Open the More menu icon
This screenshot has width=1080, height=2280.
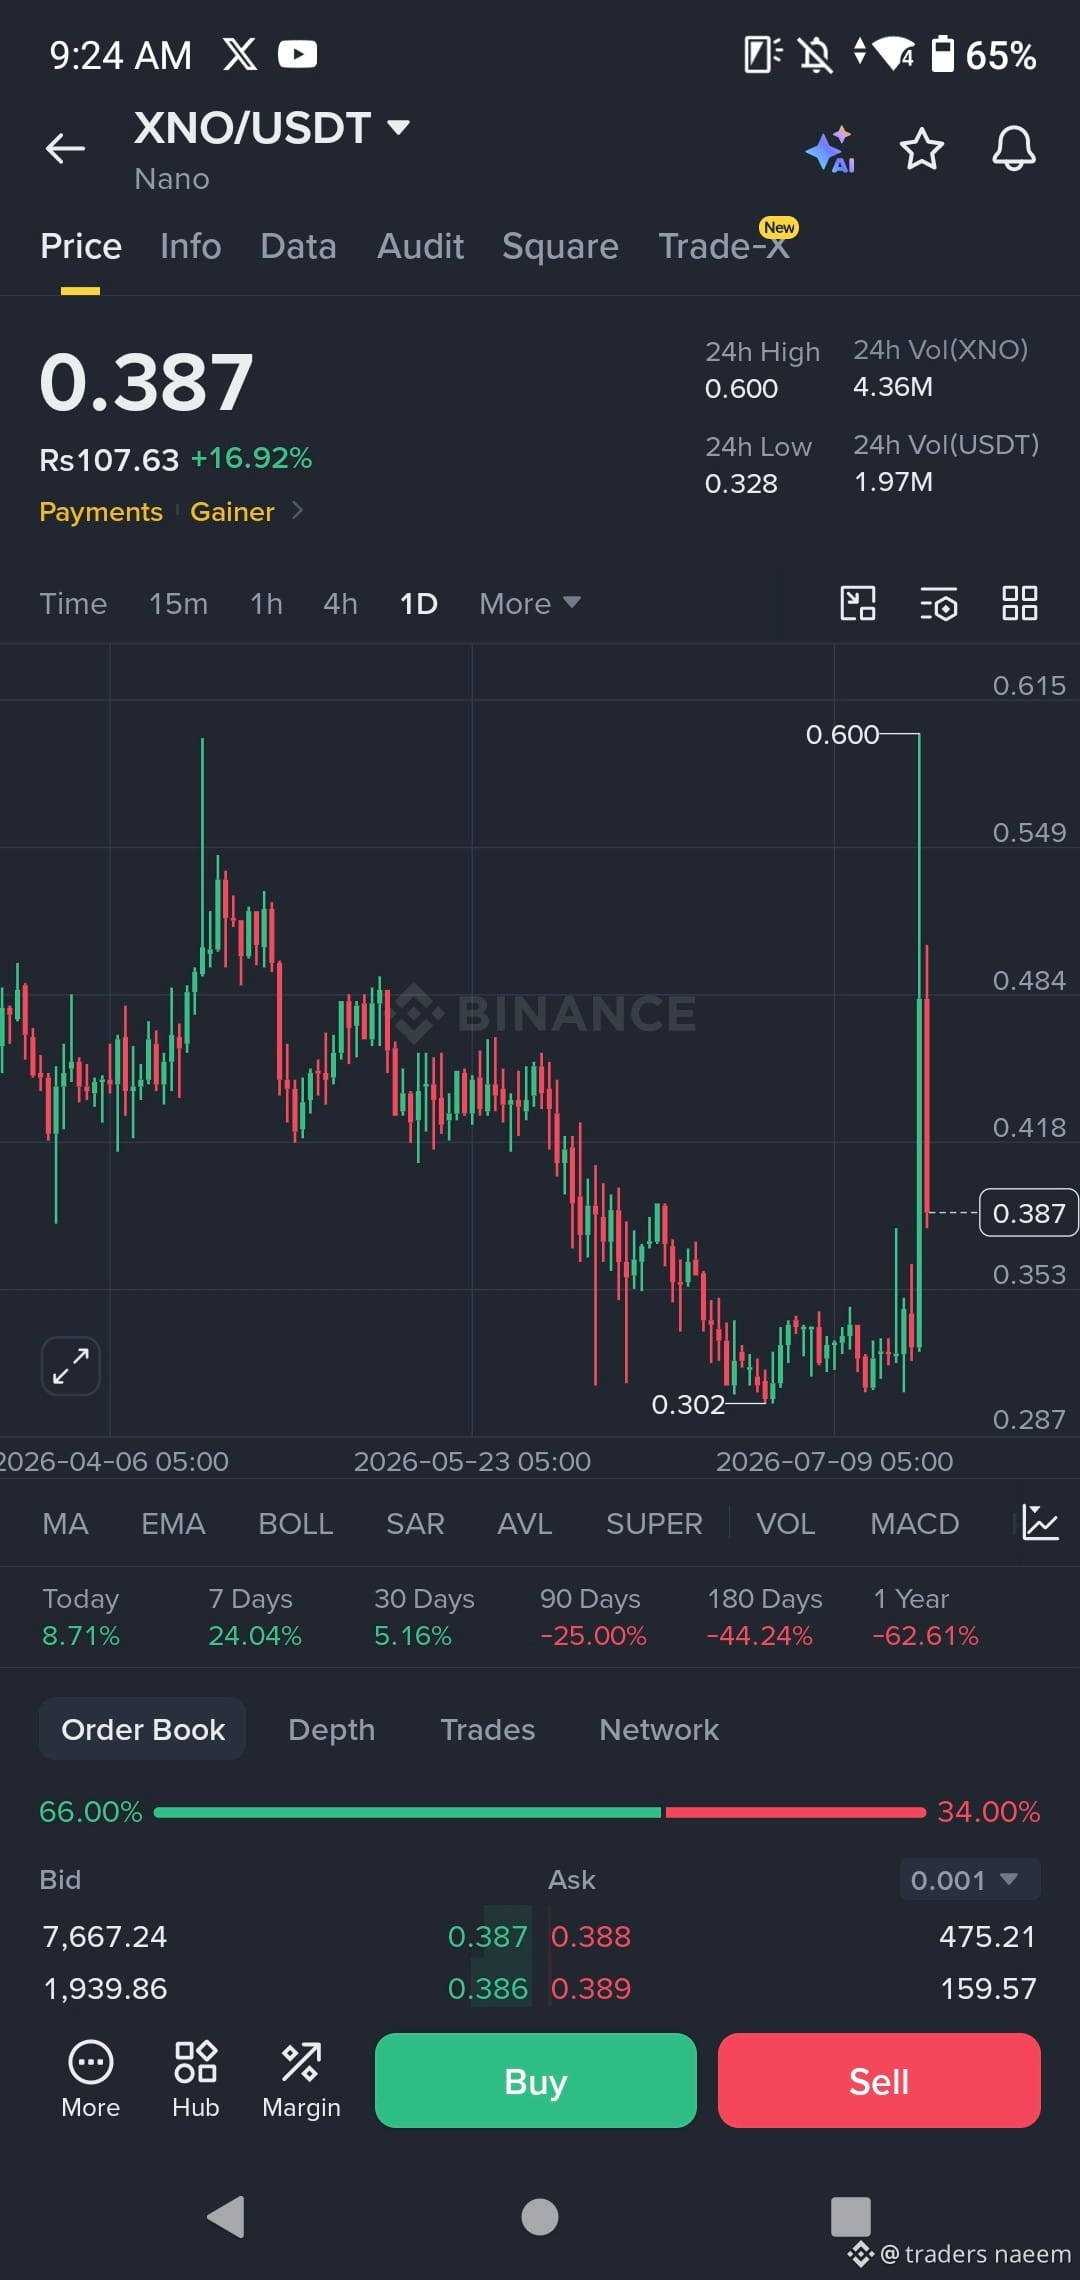click(90, 2080)
